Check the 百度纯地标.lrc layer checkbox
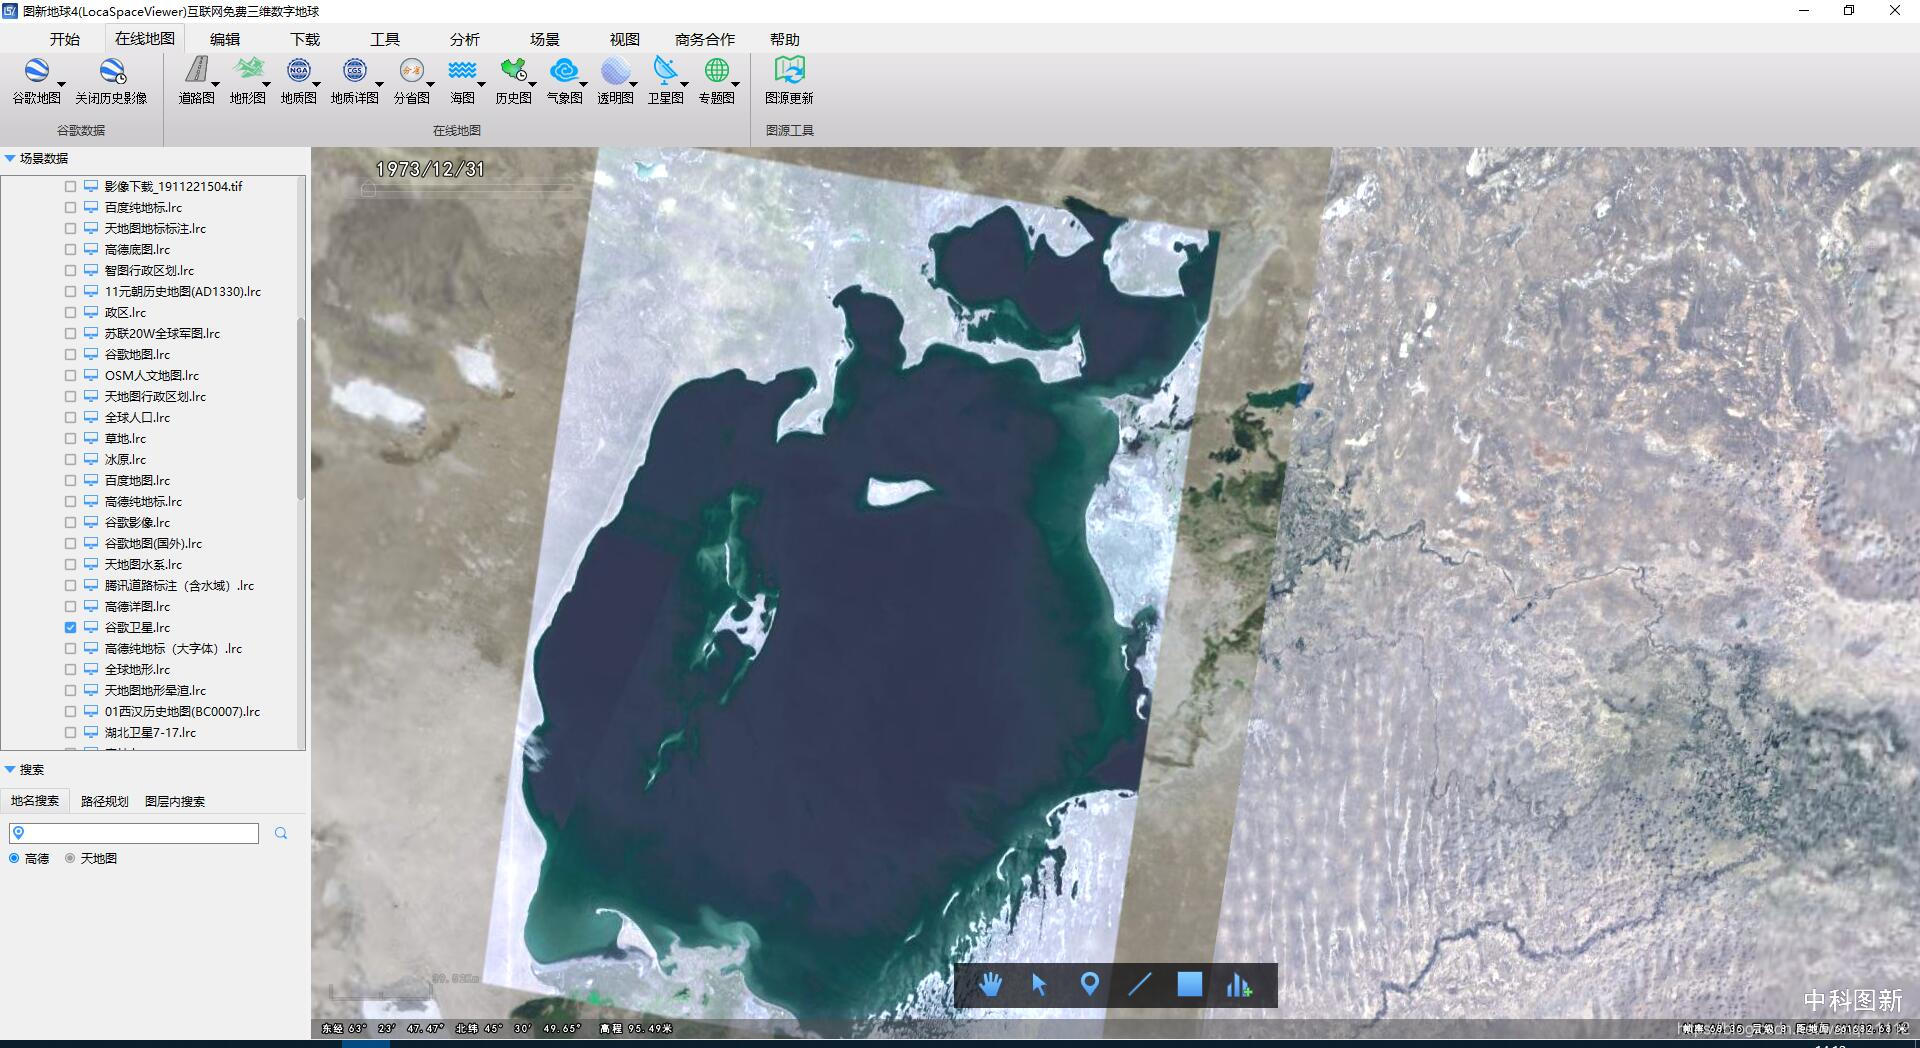The width and height of the screenshot is (1920, 1048). pyautogui.click(x=70, y=207)
